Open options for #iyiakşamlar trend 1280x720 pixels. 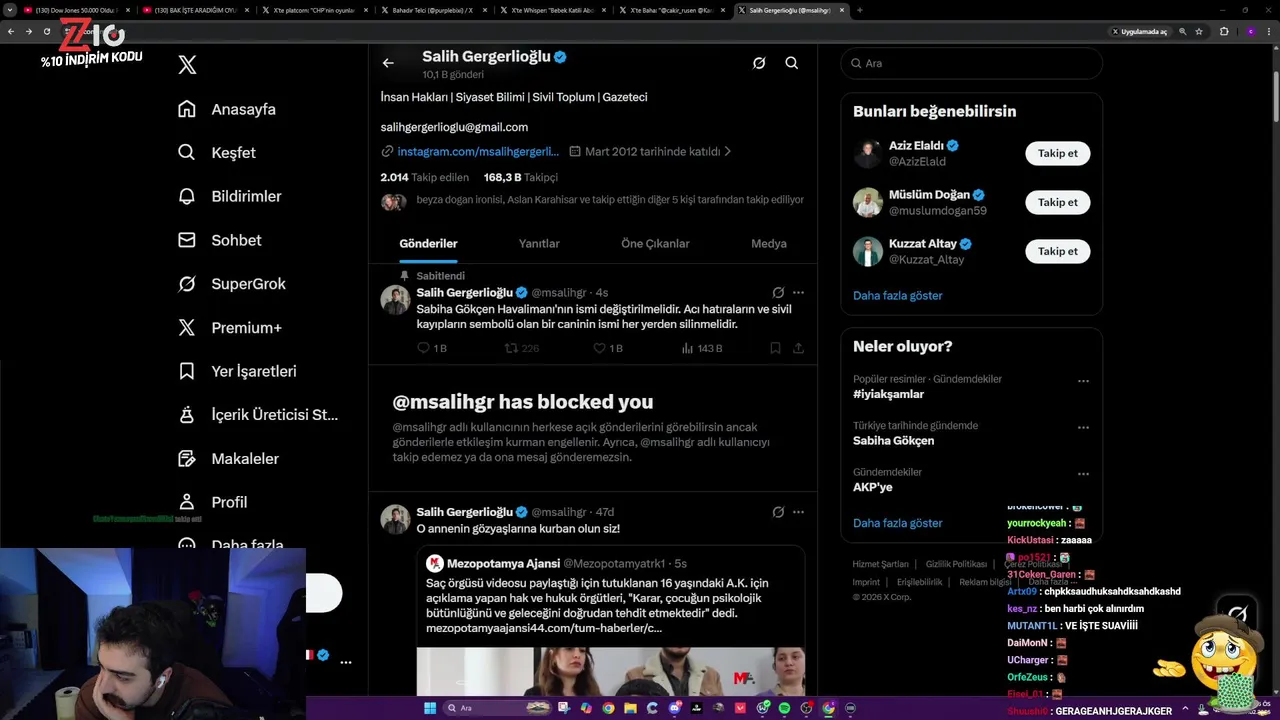[1083, 381]
